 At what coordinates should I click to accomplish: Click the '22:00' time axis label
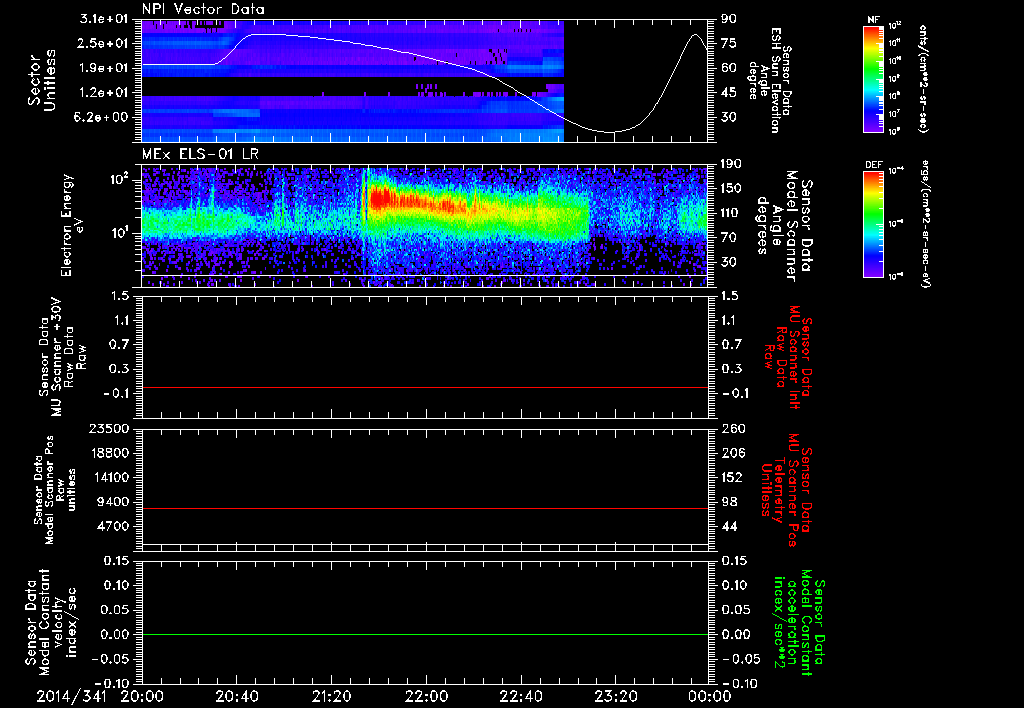[x=425, y=696]
